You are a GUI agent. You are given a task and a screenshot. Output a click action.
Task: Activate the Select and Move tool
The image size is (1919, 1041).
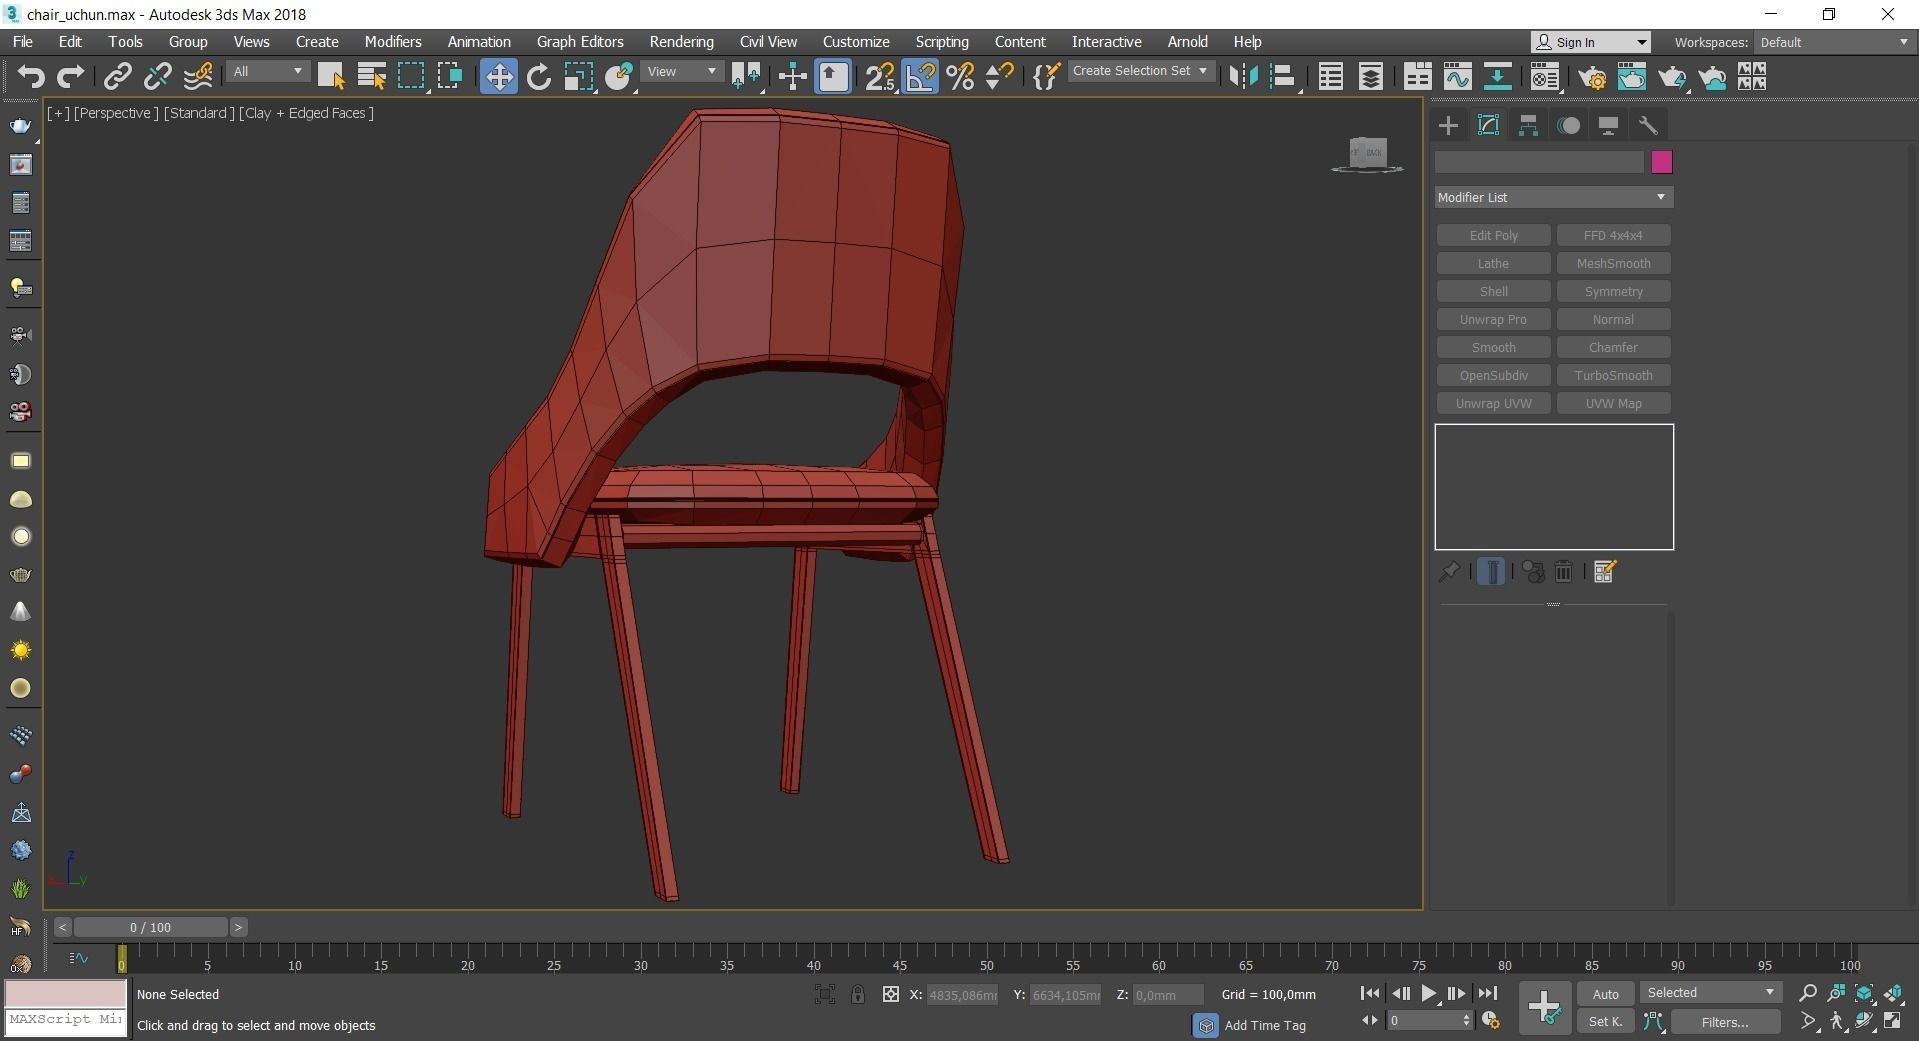pos(498,76)
